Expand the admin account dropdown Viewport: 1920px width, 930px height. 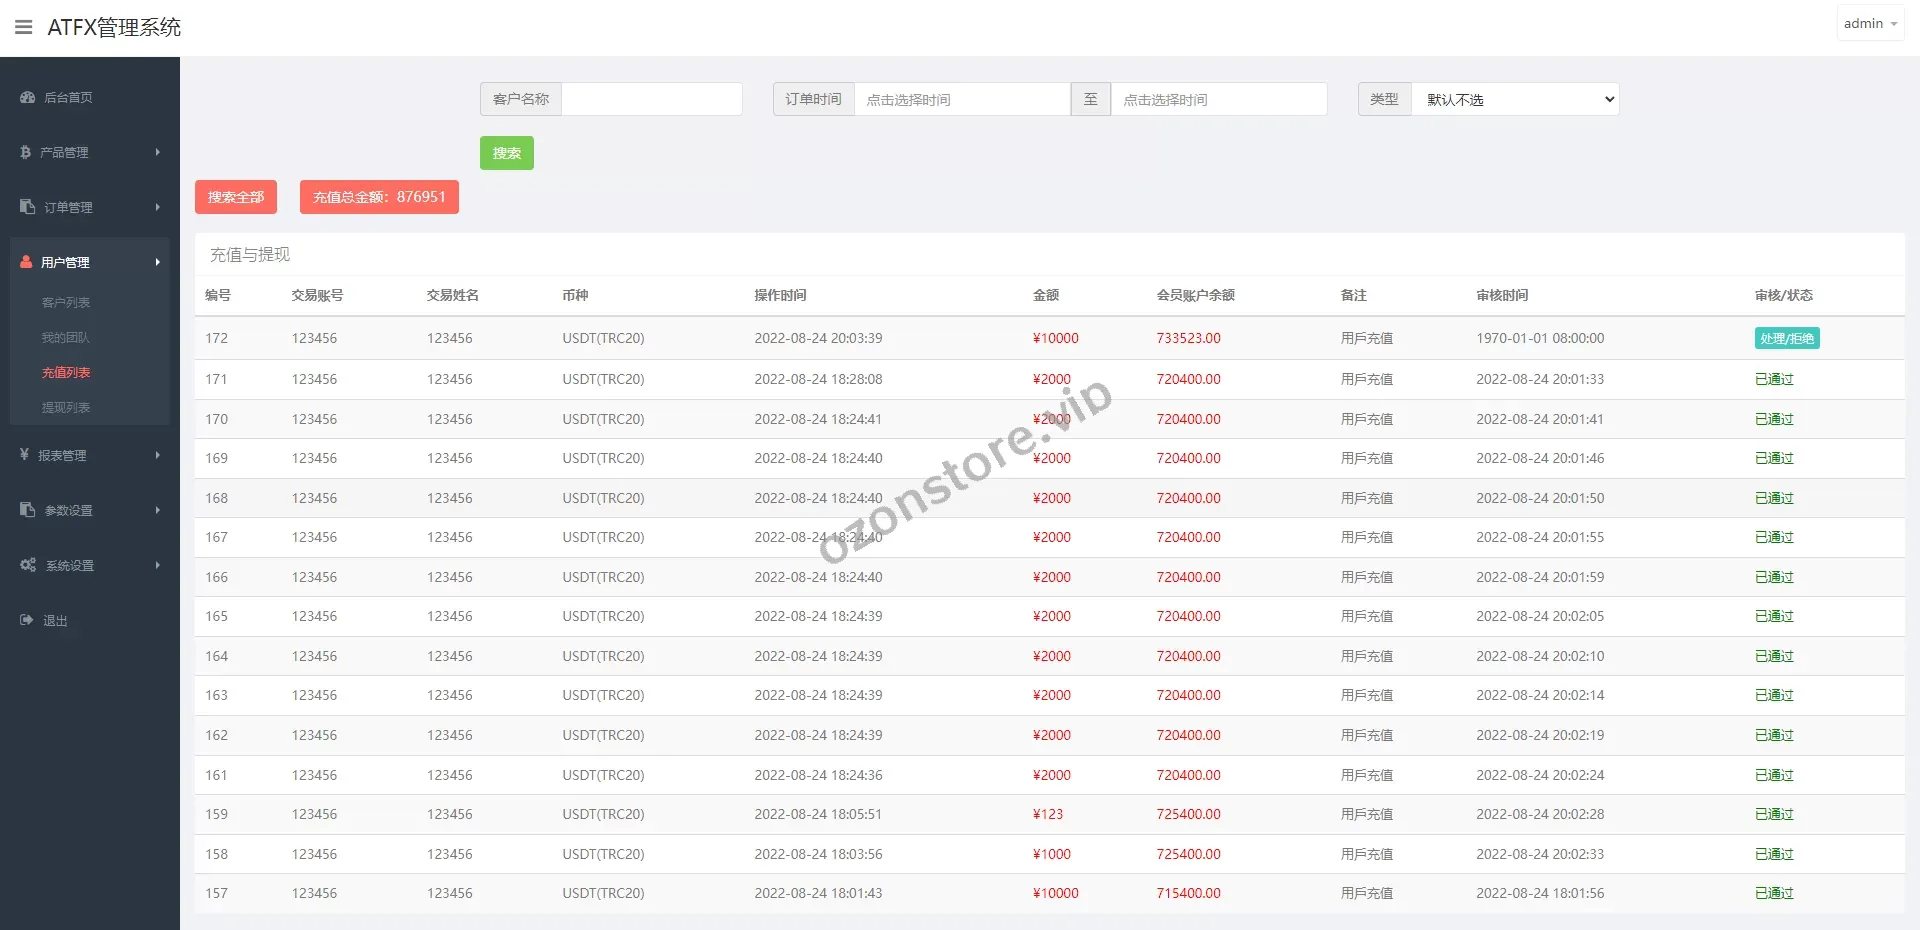tap(1868, 23)
